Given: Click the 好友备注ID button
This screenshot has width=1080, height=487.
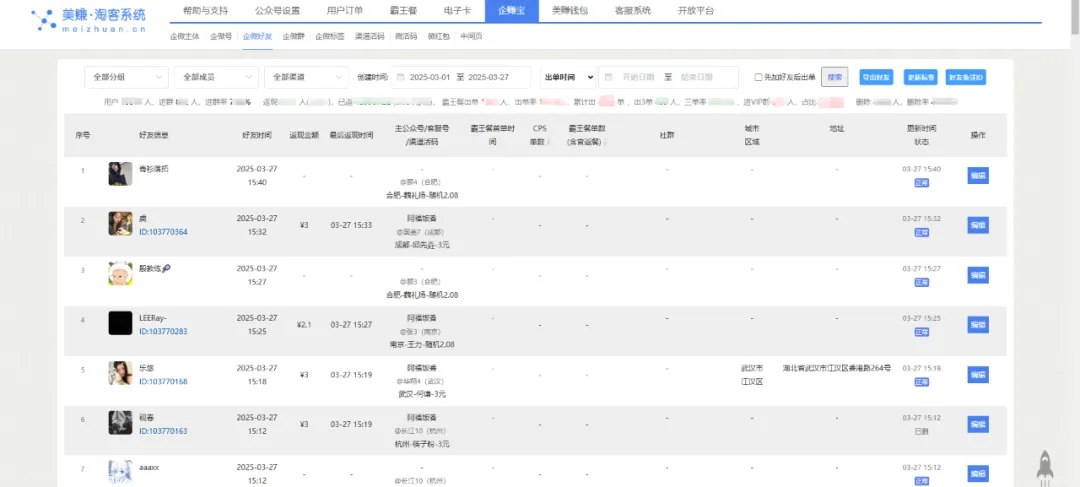Looking at the screenshot, I should coord(966,77).
